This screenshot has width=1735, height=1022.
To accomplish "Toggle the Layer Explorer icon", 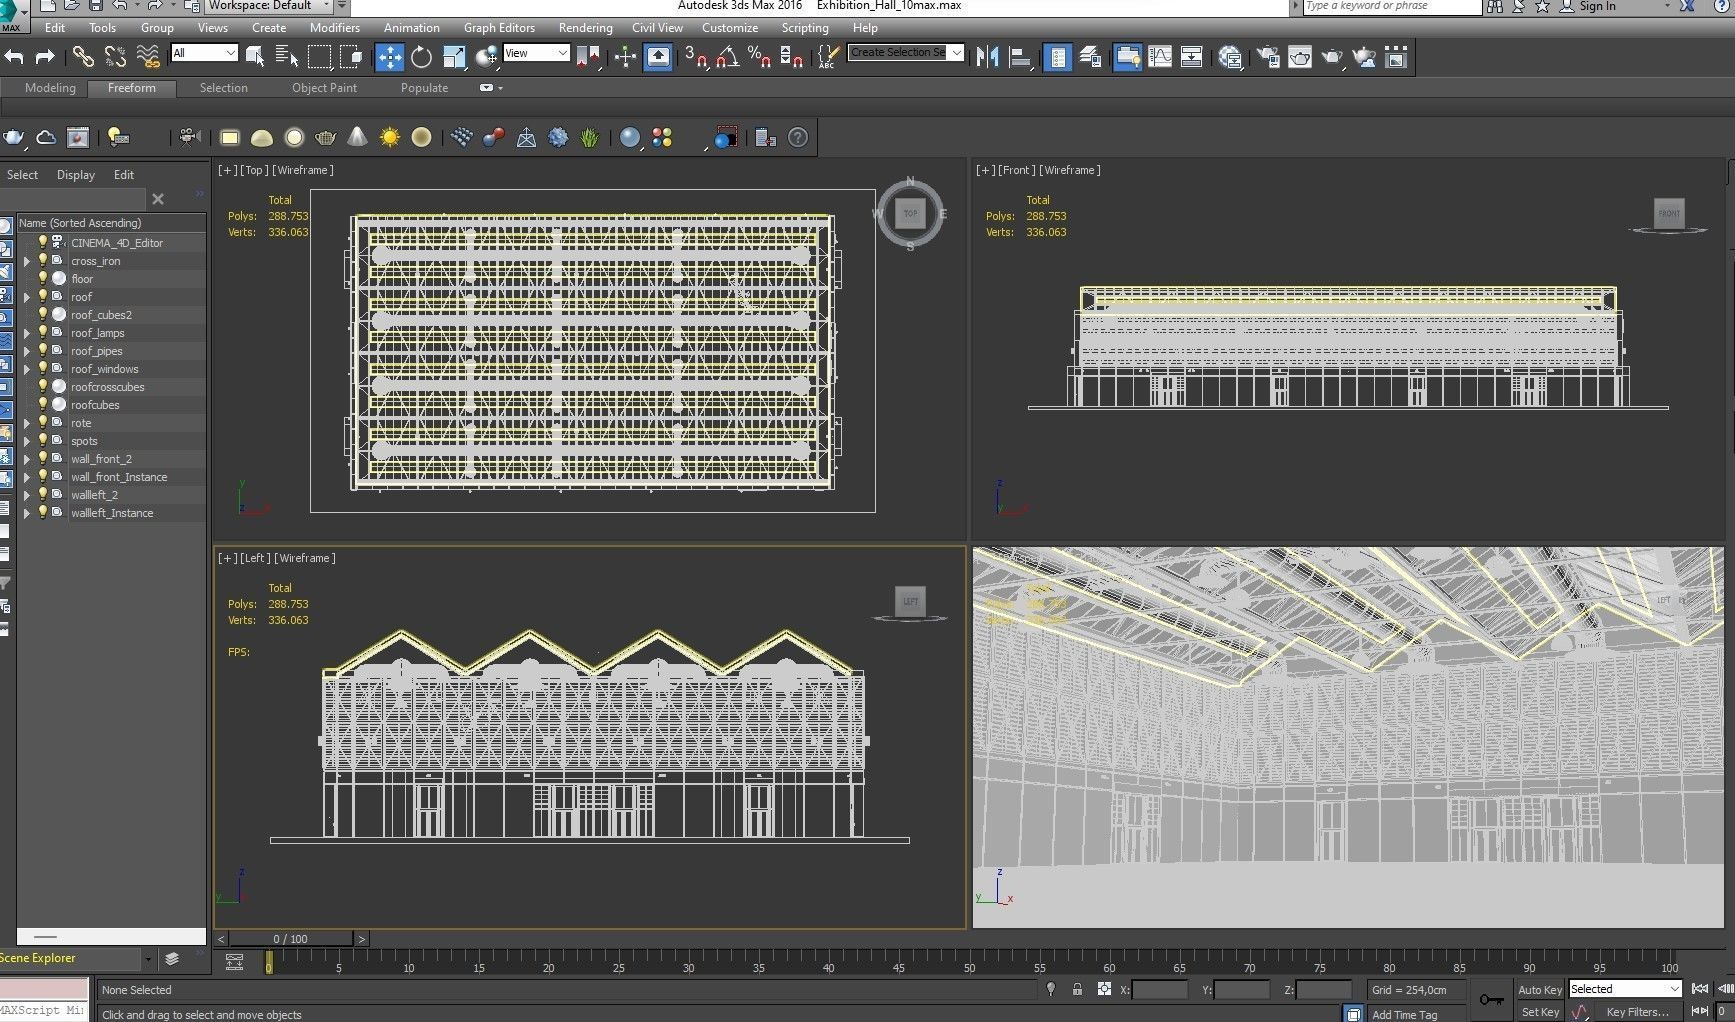I will pyautogui.click(x=1090, y=57).
